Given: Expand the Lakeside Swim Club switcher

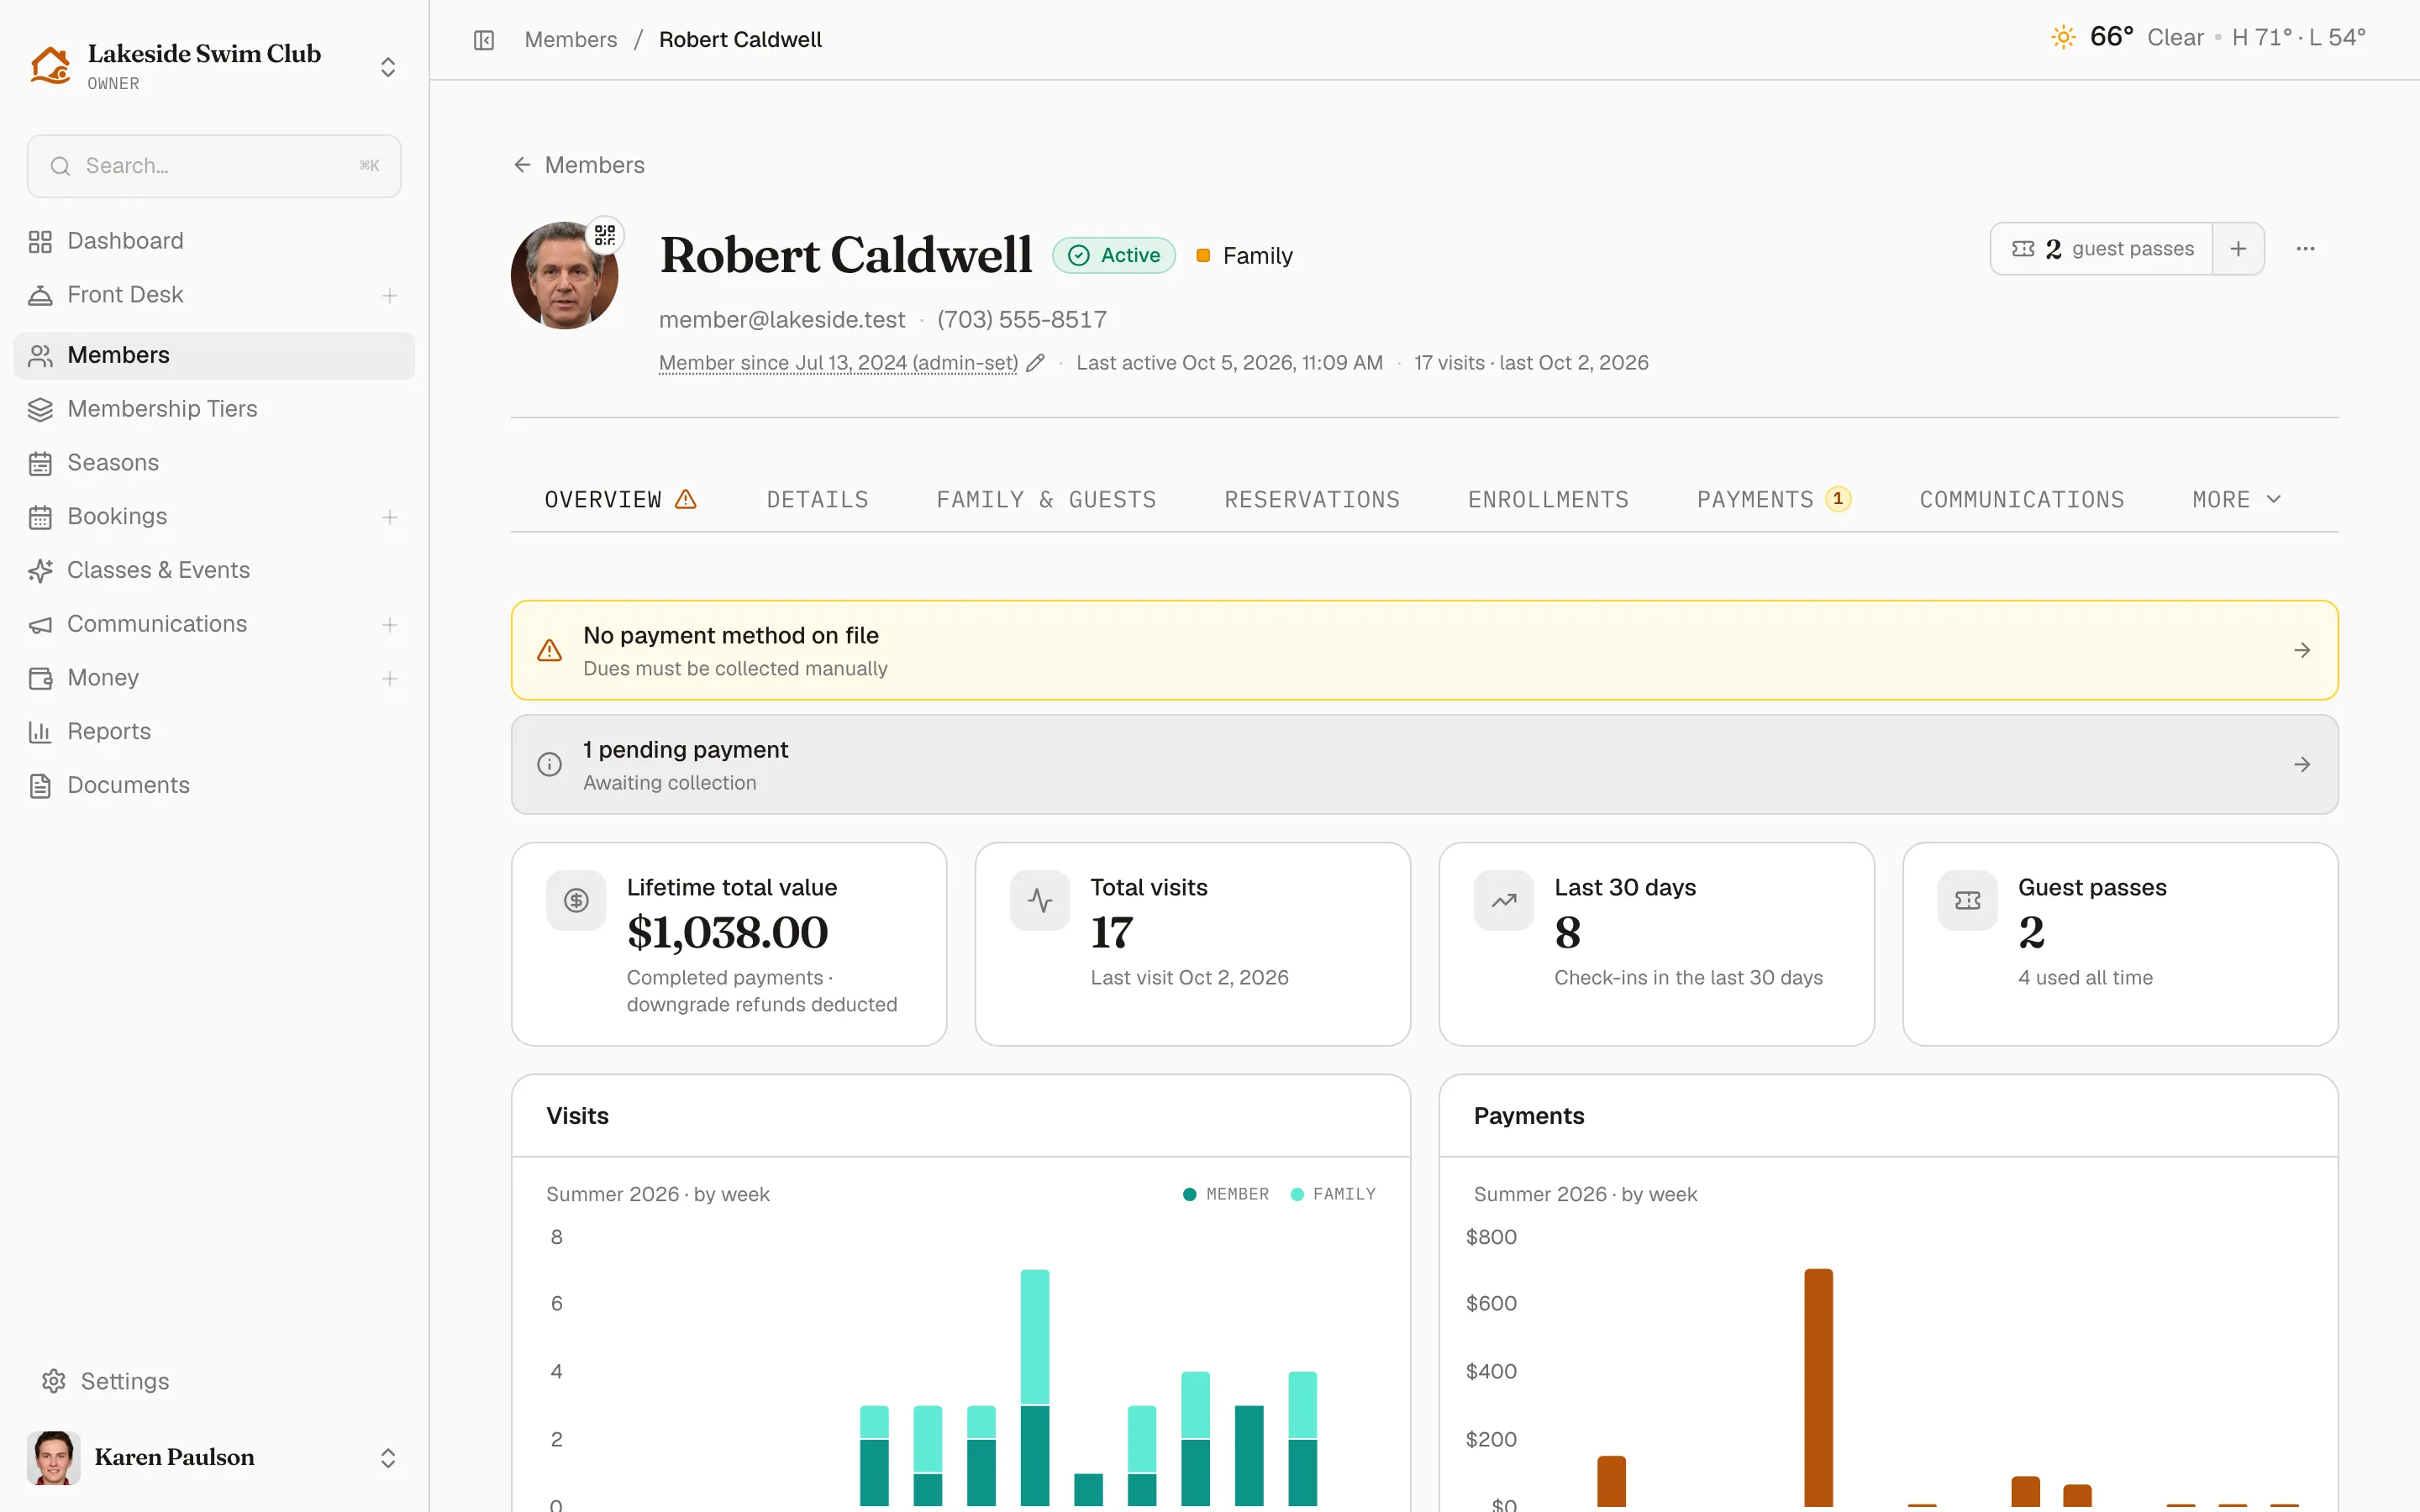Looking at the screenshot, I should click(x=388, y=67).
